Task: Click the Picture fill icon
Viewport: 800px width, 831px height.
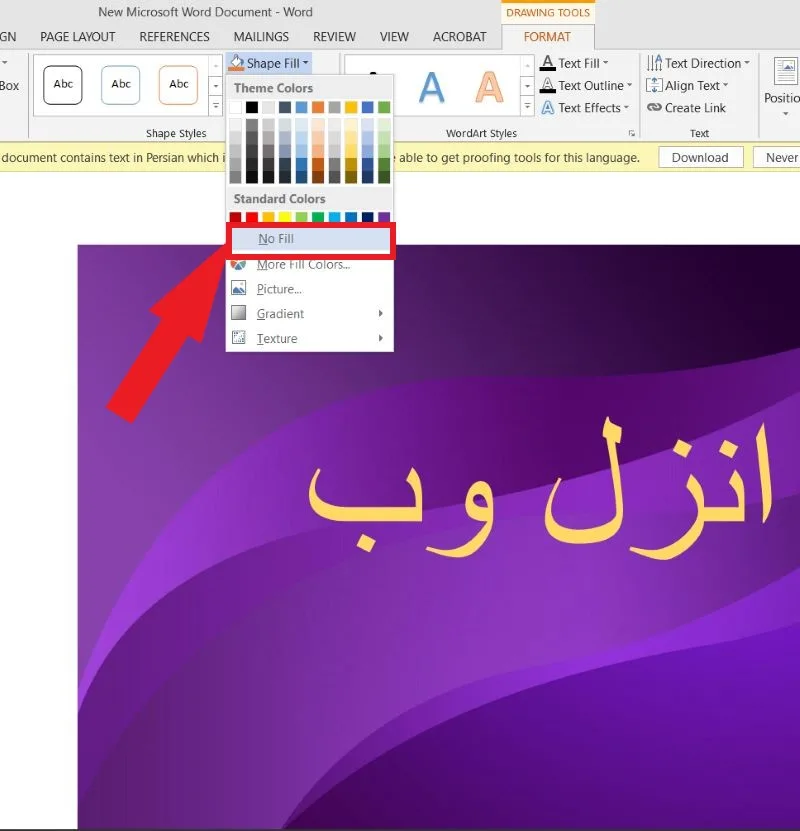Action: tap(238, 288)
